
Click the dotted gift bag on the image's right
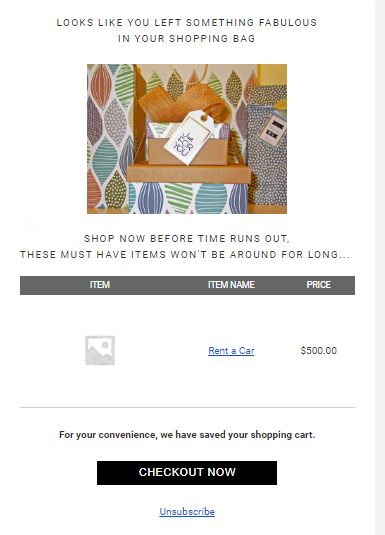coord(266,145)
